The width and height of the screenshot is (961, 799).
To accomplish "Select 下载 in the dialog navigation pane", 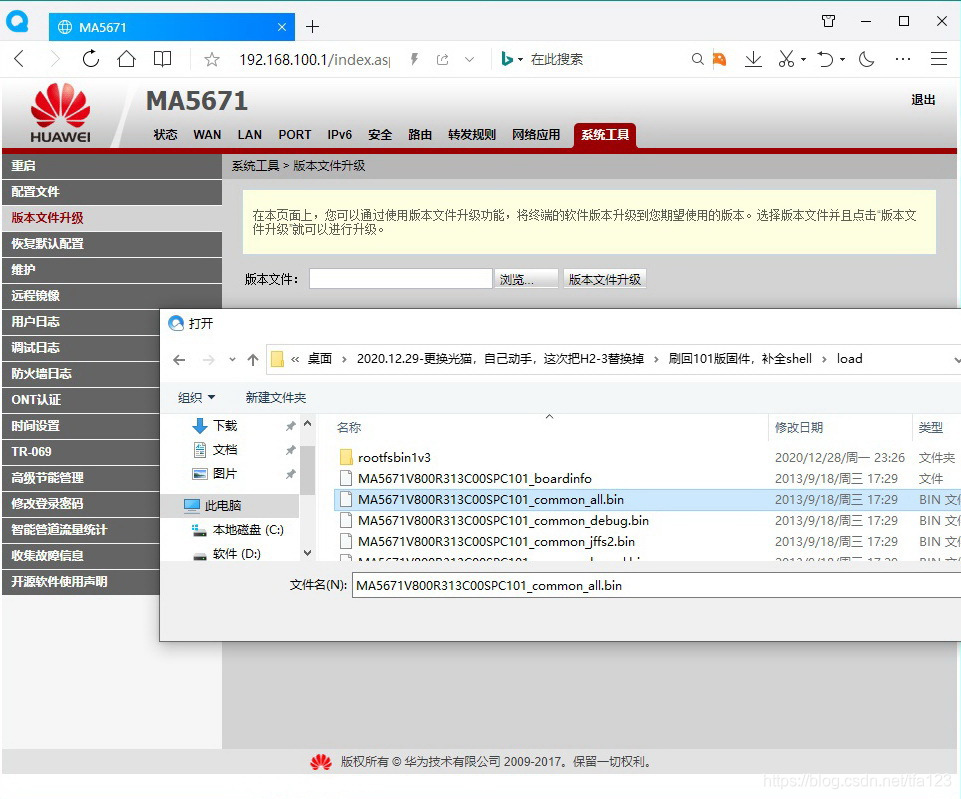I will (225, 426).
